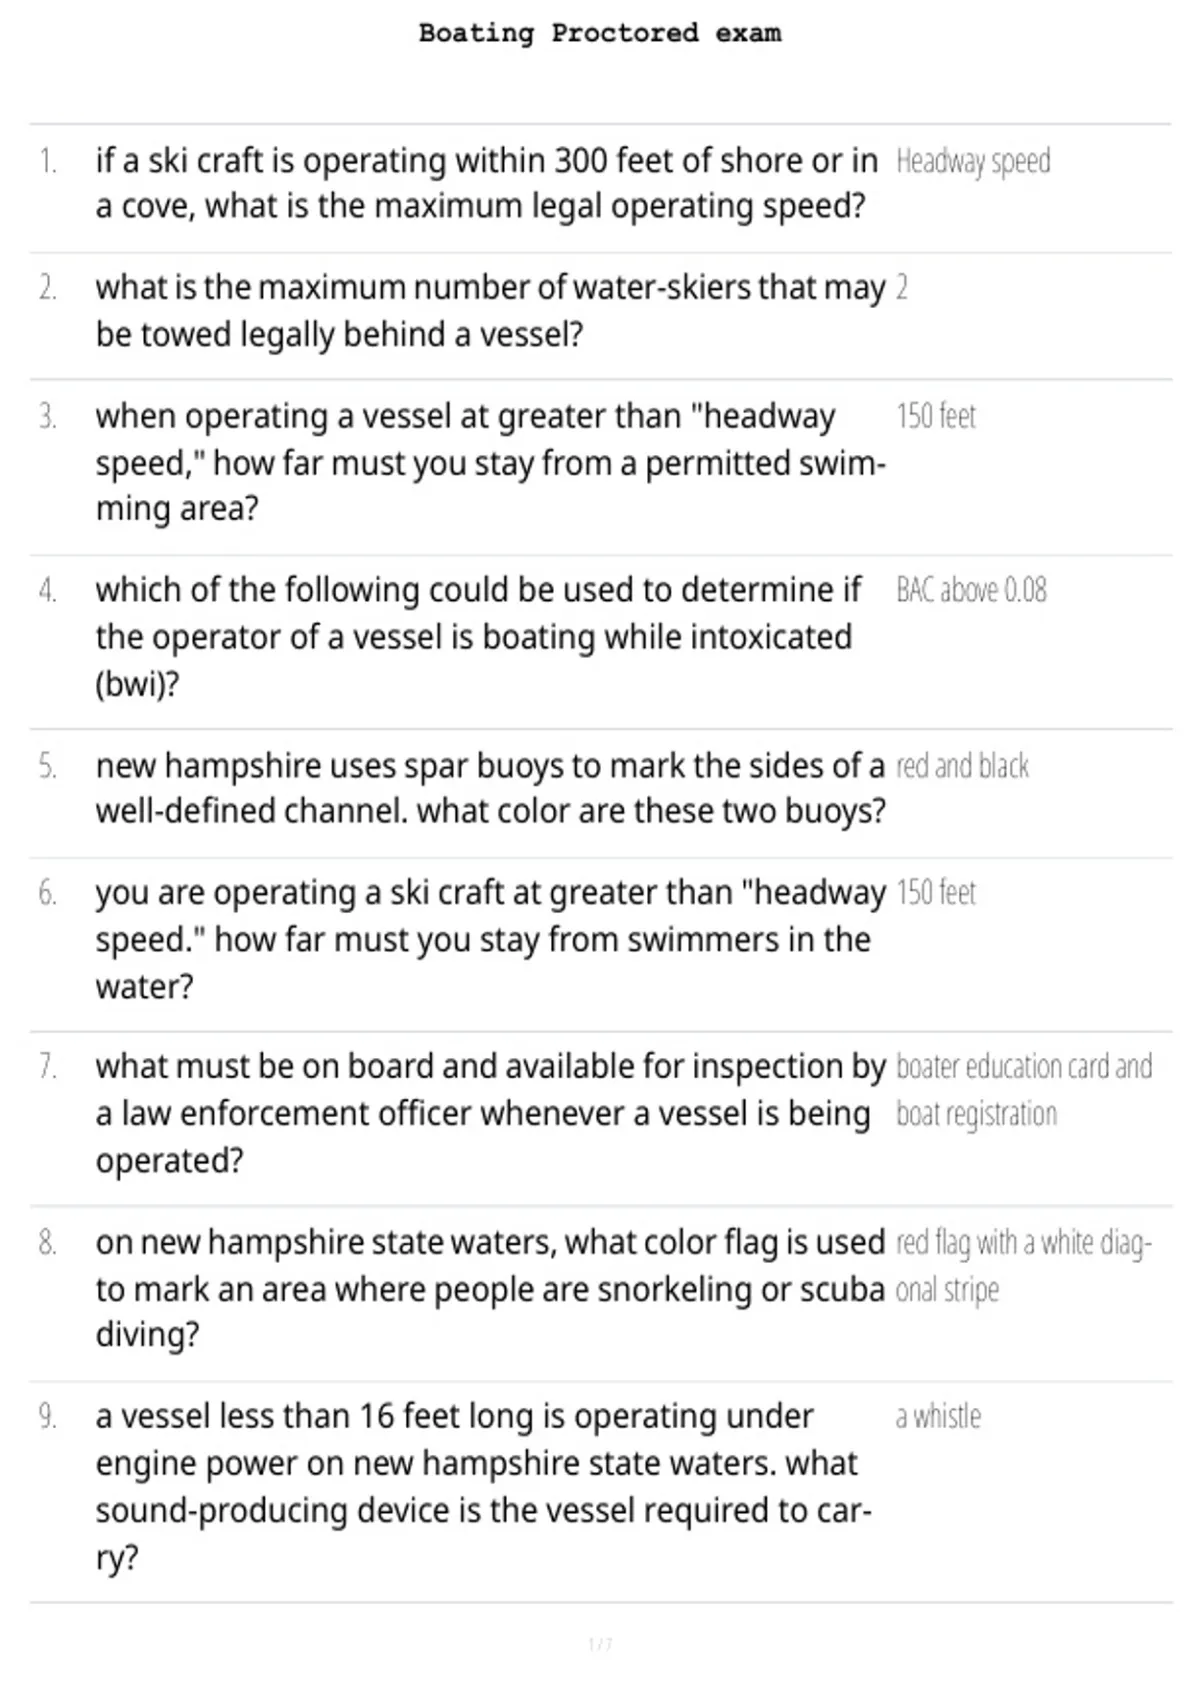Click the 'BAC above 0.08' answer

pos(971,590)
